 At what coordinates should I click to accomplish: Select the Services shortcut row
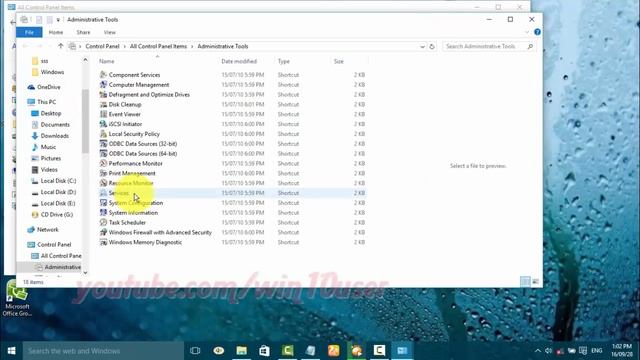pyautogui.click(x=232, y=193)
